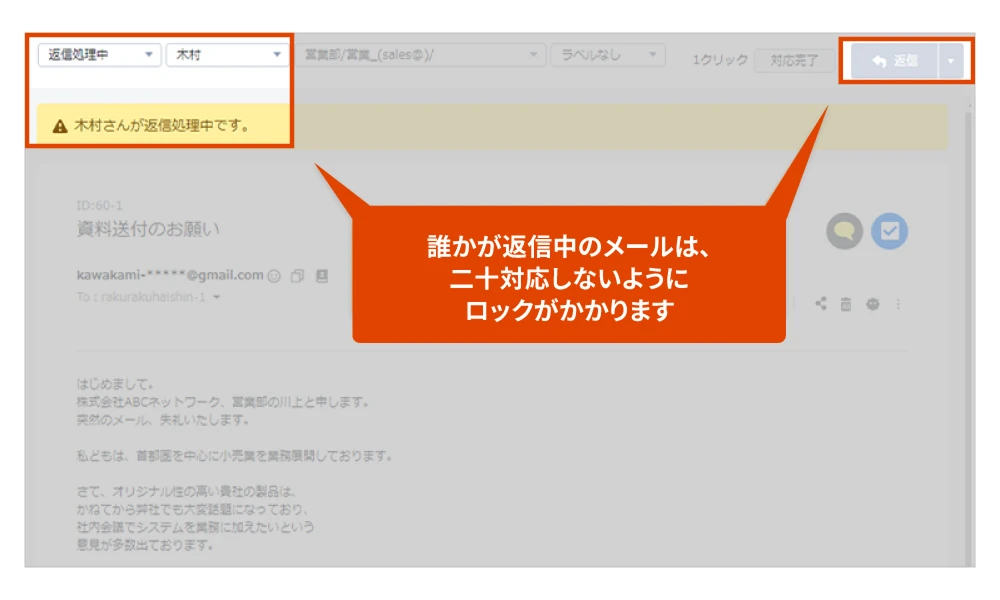Image resolution: width=1000 pixels, height=600 pixels.
Task: Open the three-dot more options menu
Action: tap(898, 304)
